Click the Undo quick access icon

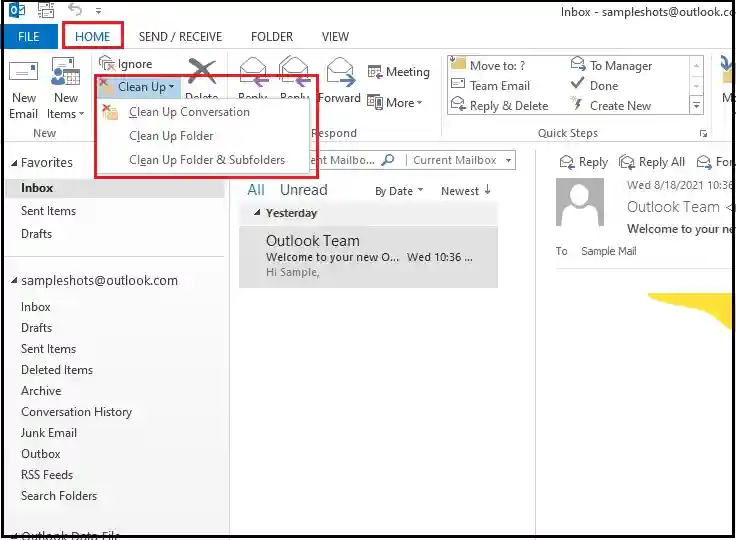tap(75, 9)
